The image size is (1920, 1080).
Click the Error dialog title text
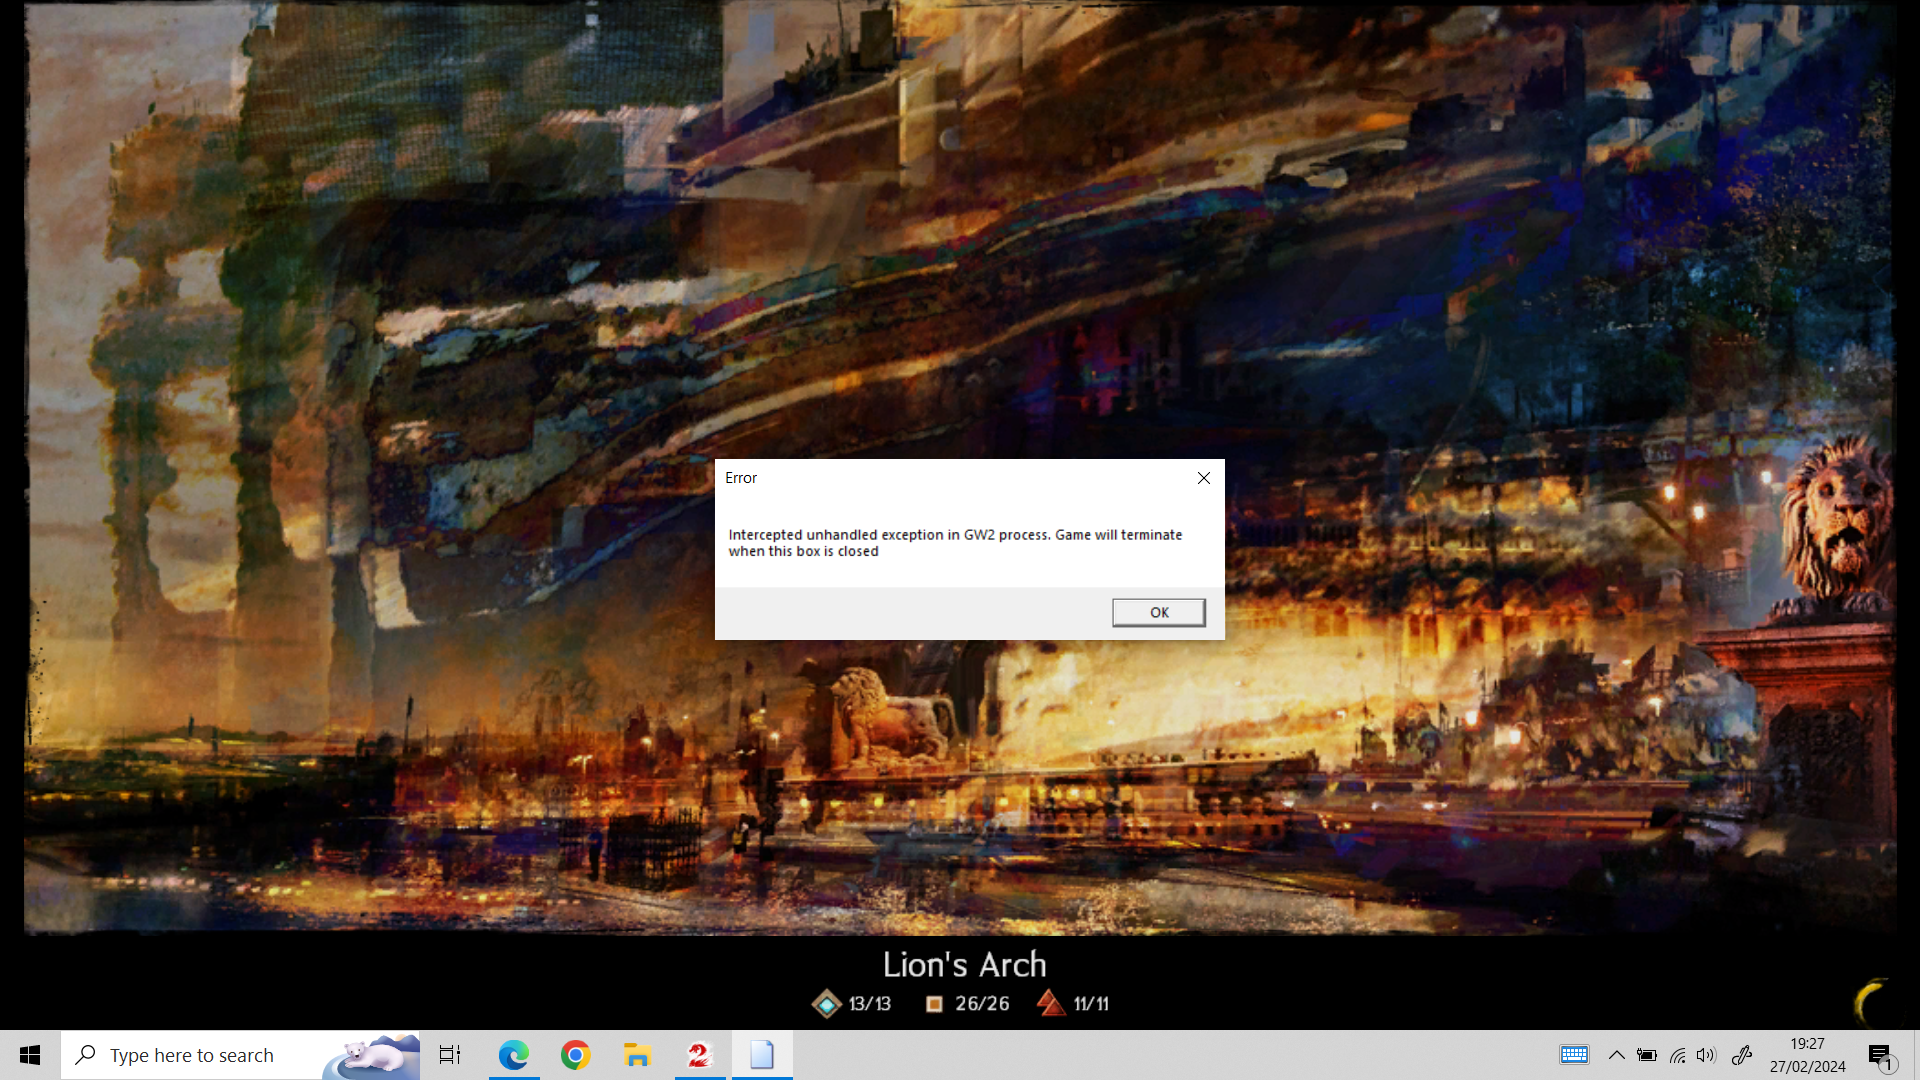pos(741,478)
